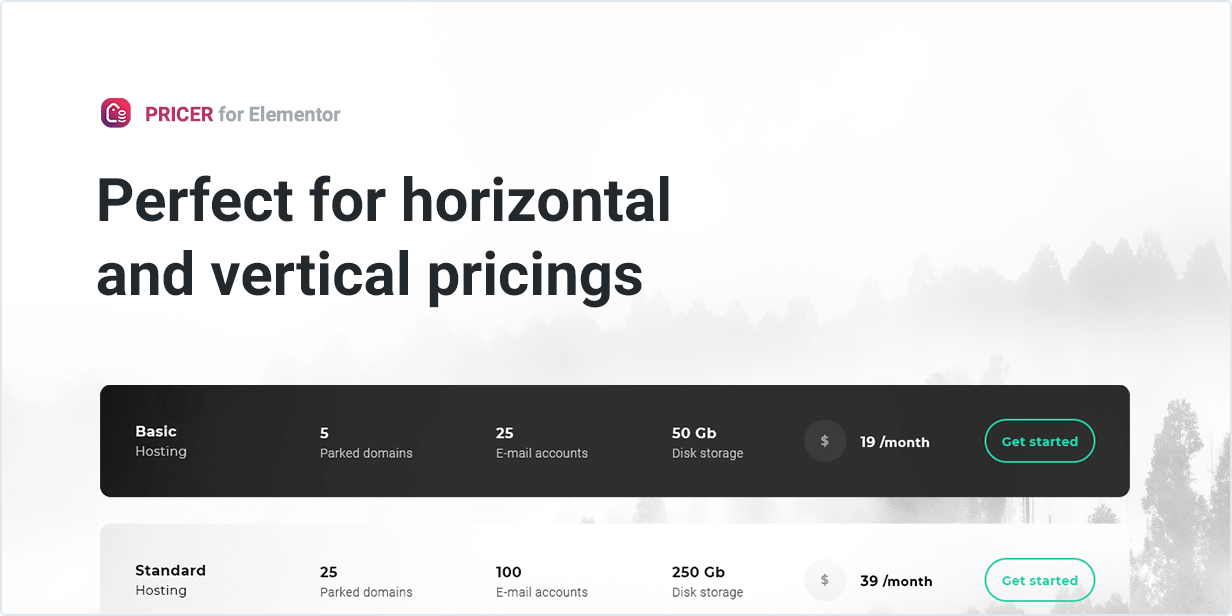Click '5 Parked domains' on Basic row
This screenshot has height=616, width=1232.
click(x=366, y=442)
